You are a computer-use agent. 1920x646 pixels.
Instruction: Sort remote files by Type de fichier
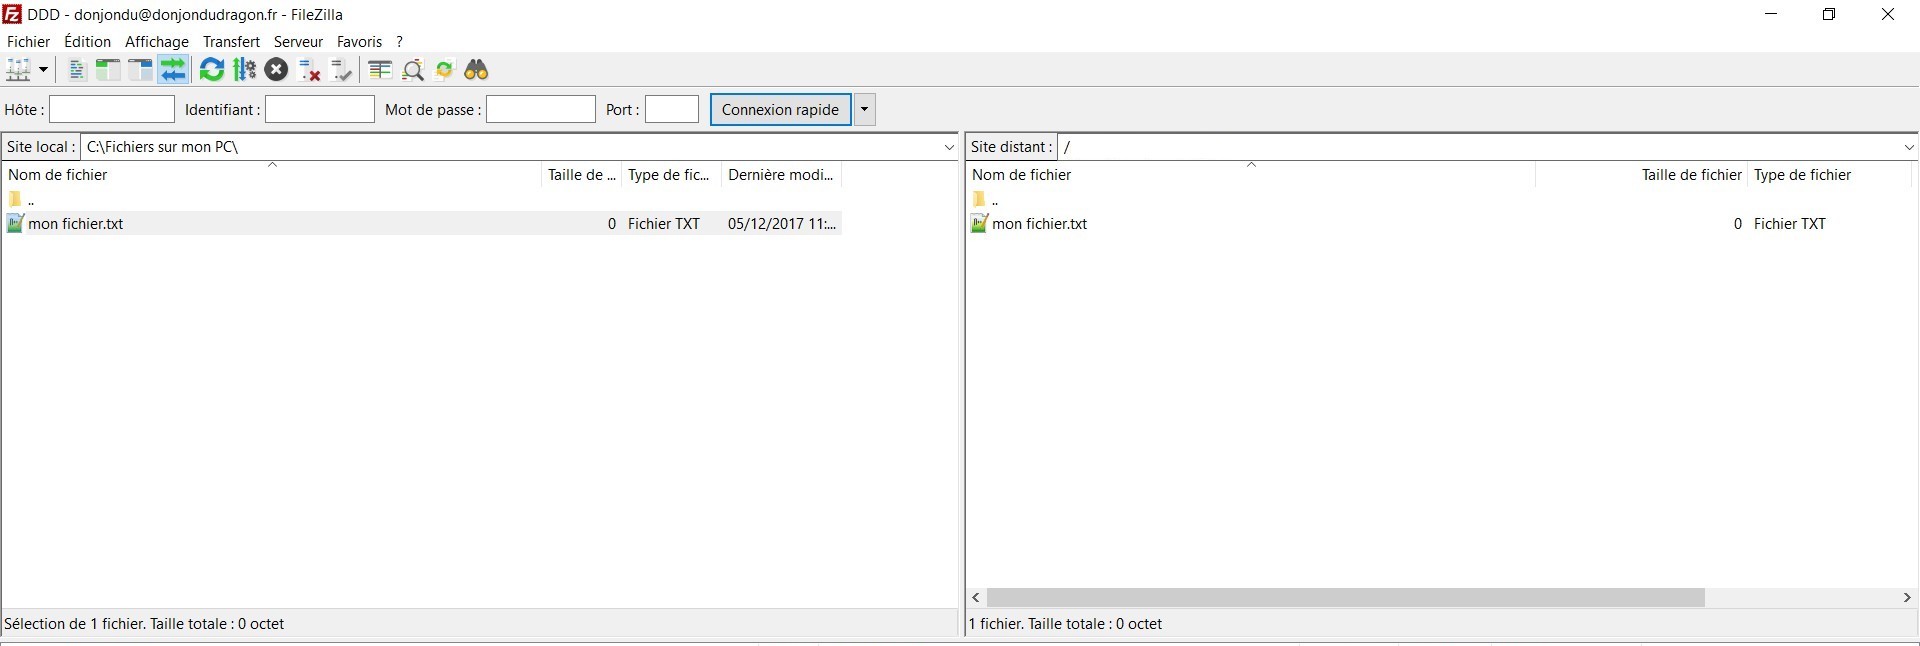click(1829, 175)
